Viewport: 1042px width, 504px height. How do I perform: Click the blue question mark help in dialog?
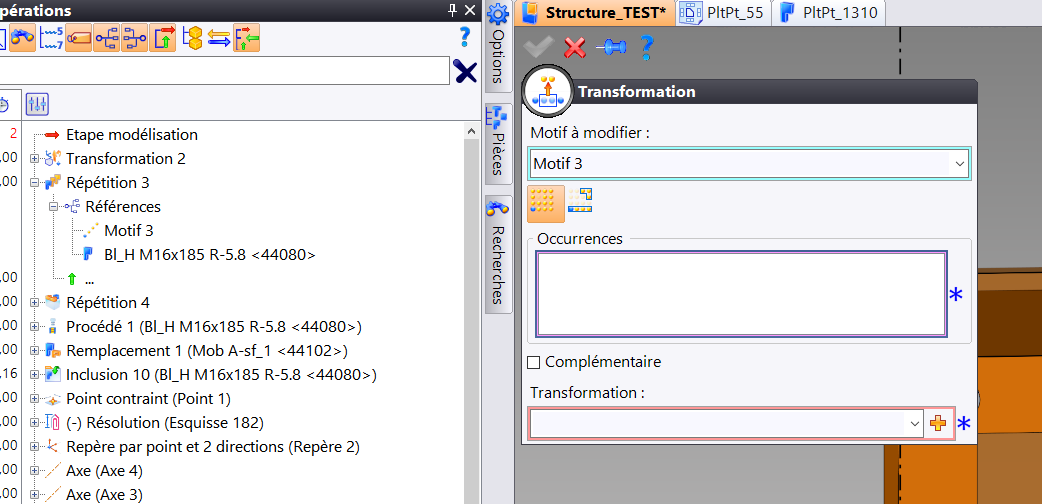(x=646, y=47)
